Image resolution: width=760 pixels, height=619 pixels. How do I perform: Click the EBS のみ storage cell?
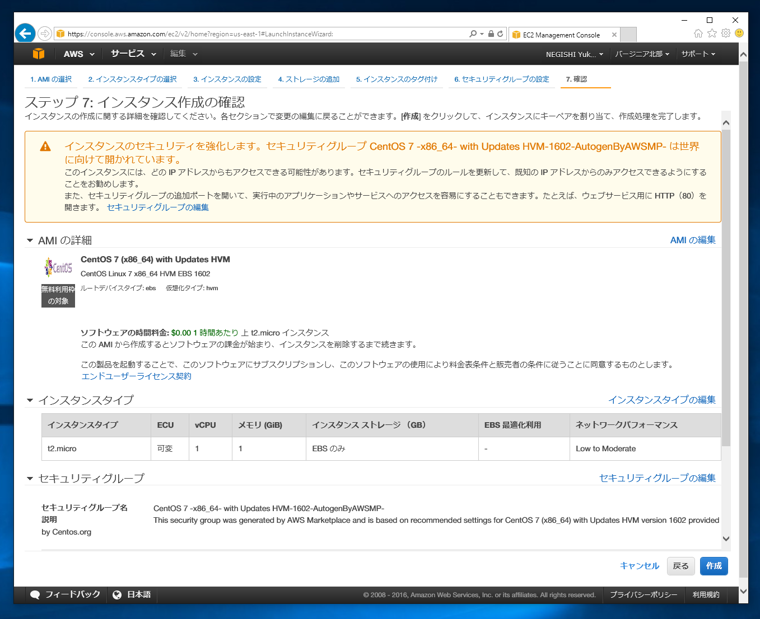(392, 449)
